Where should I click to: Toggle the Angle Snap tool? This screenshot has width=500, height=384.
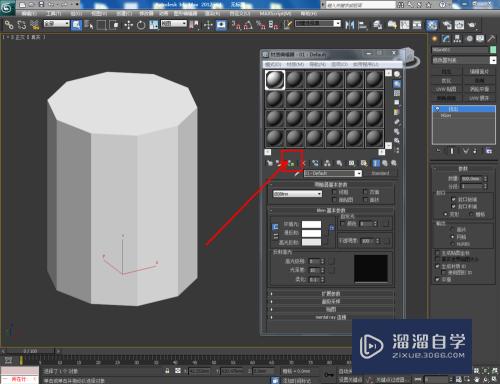coord(248,25)
